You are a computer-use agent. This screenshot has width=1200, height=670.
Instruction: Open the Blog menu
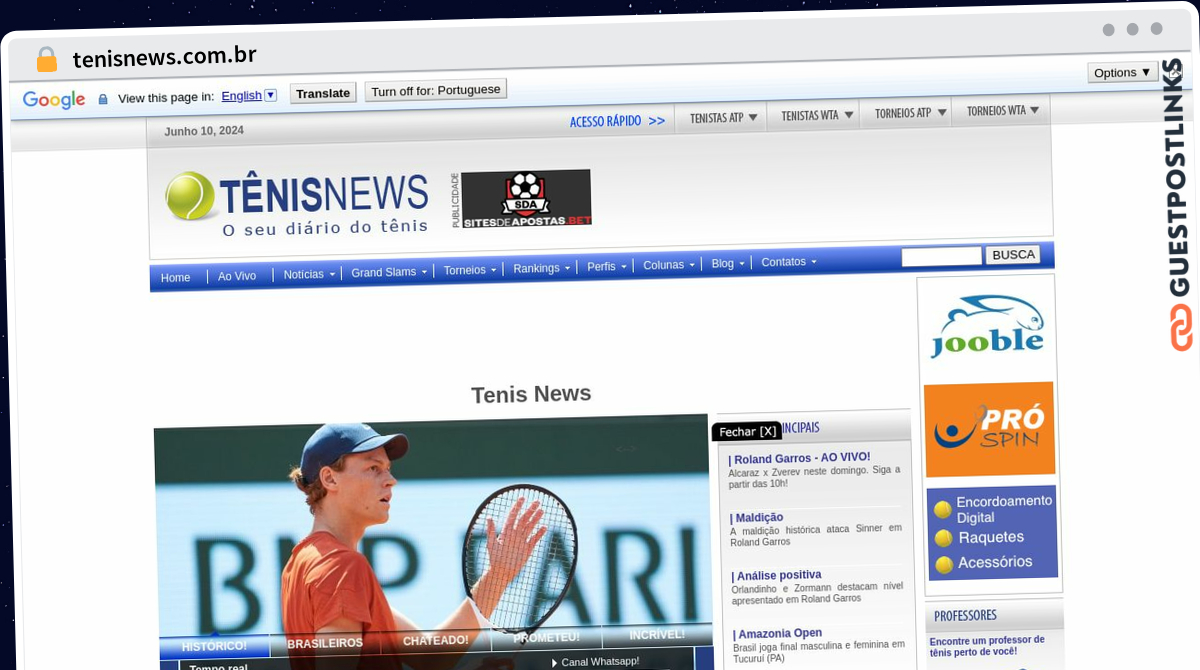click(728, 263)
